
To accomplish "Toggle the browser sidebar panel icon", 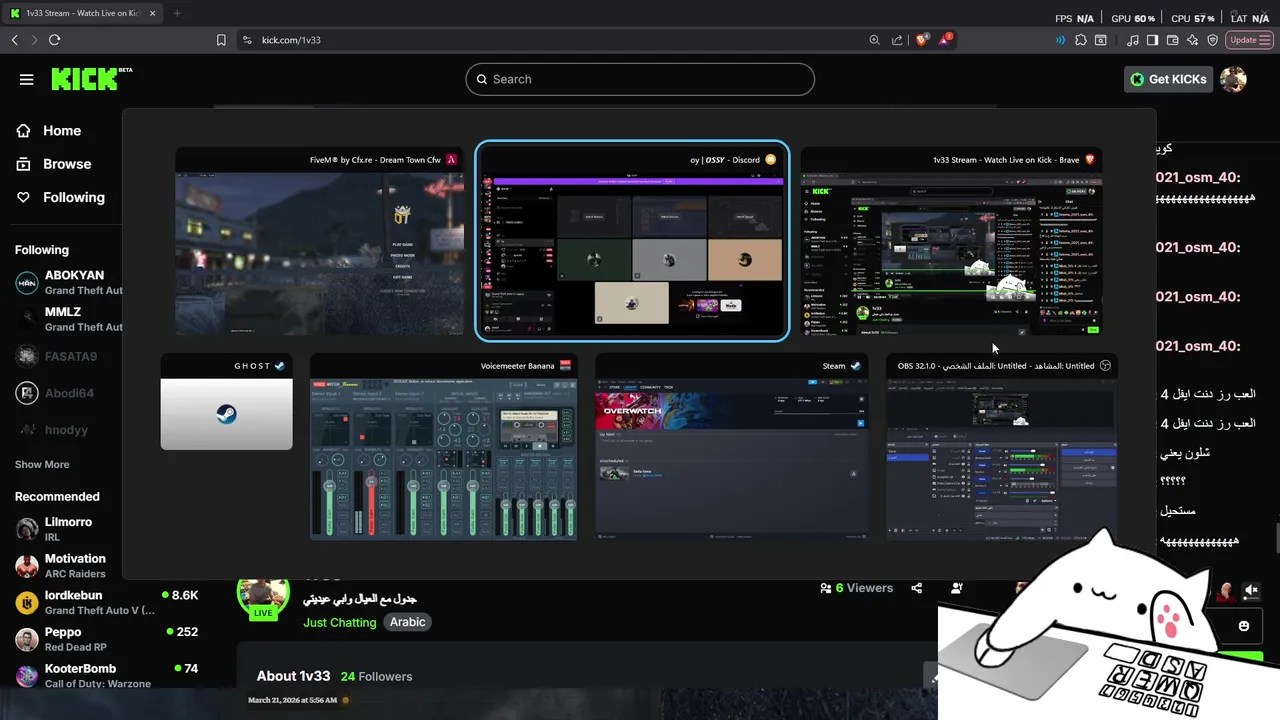I will point(1152,40).
